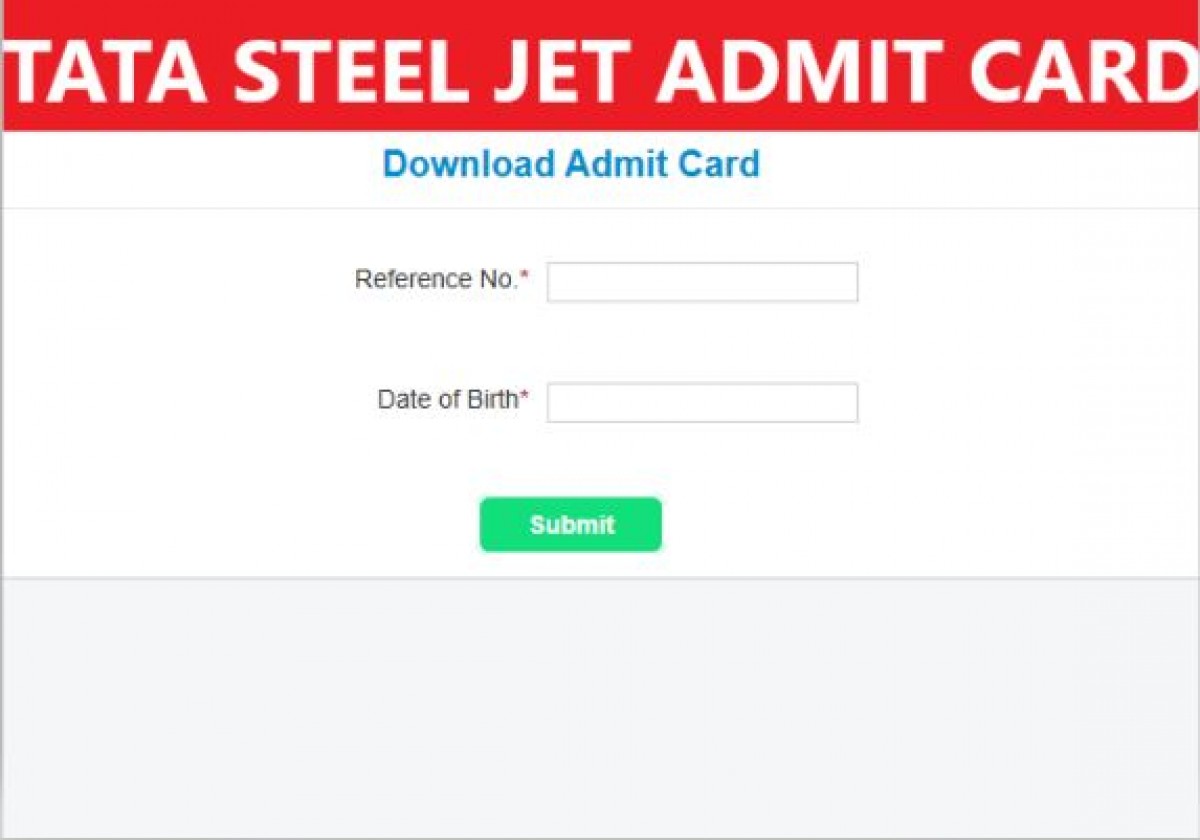1200x840 pixels.
Task: Click the Reference No. label text
Action: (x=435, y=279)
